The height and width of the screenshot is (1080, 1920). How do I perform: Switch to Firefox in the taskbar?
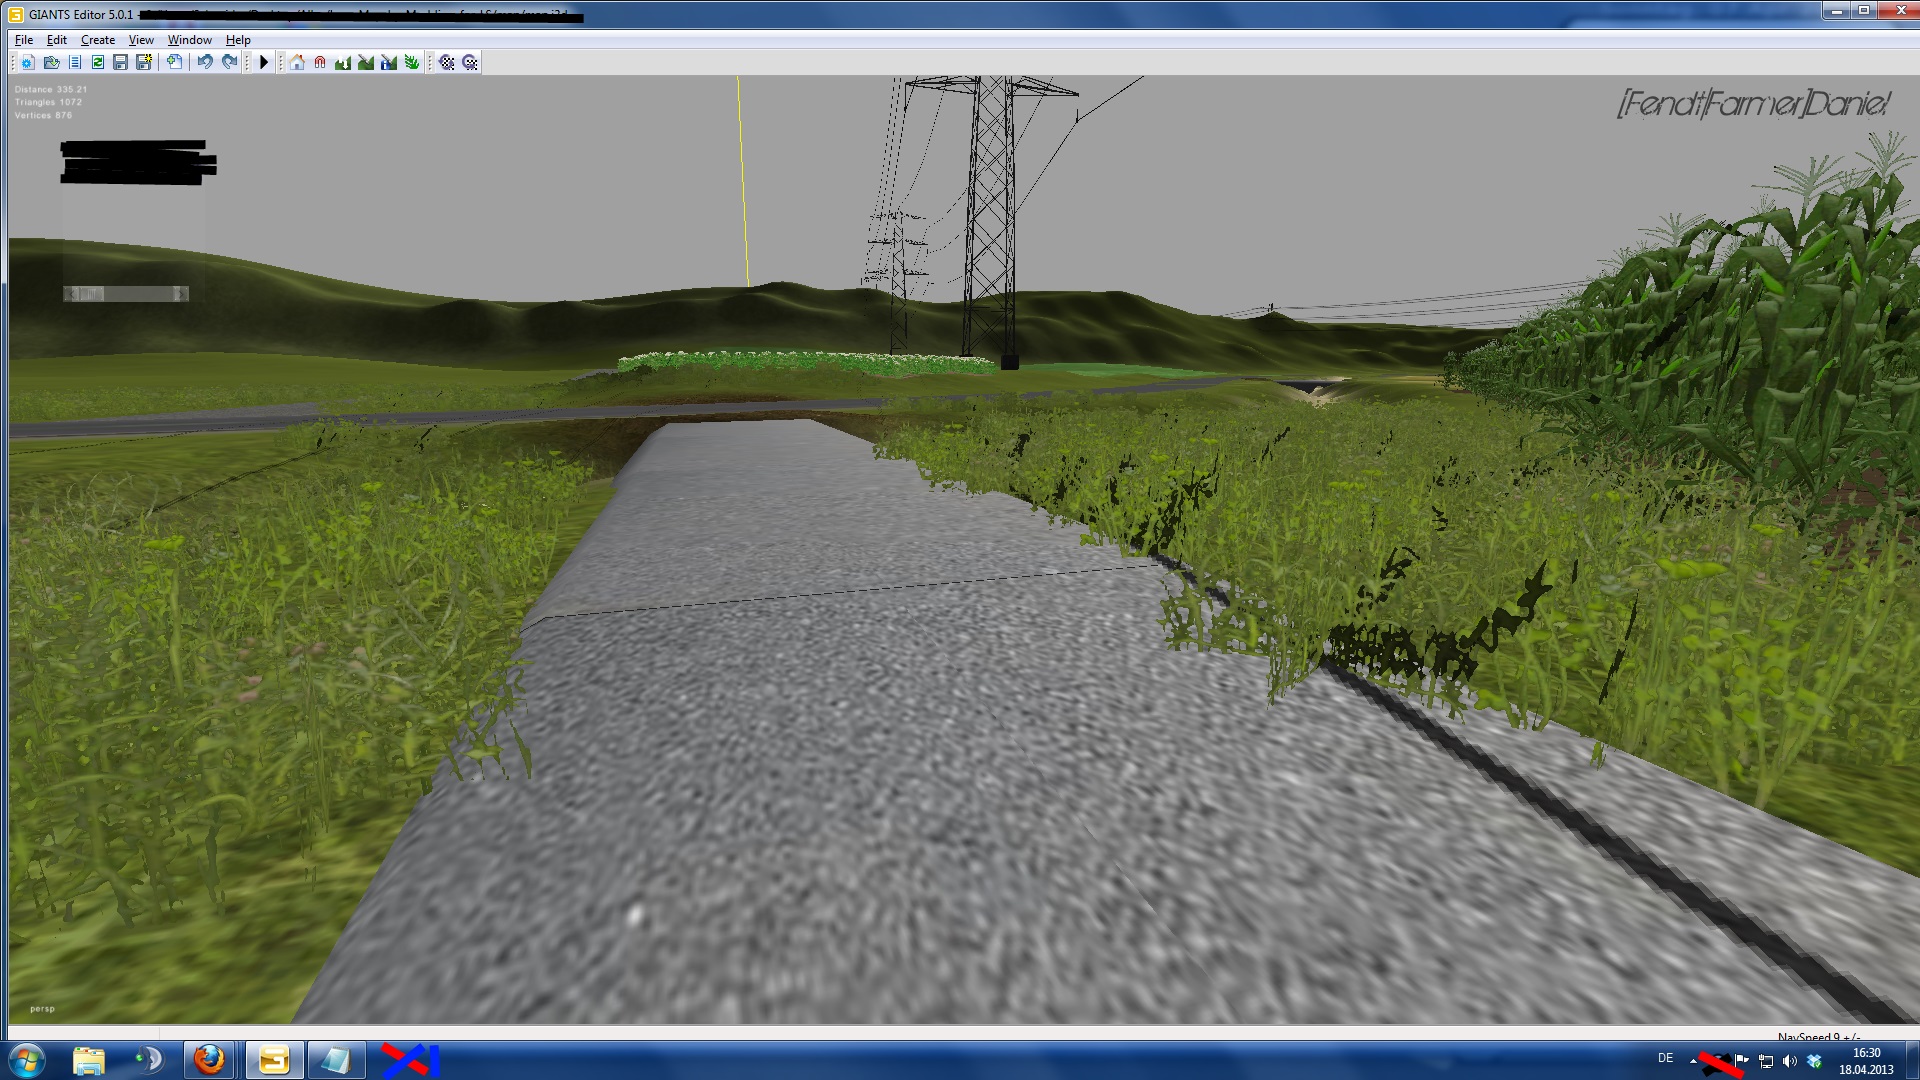click(x=210, y=1060)
